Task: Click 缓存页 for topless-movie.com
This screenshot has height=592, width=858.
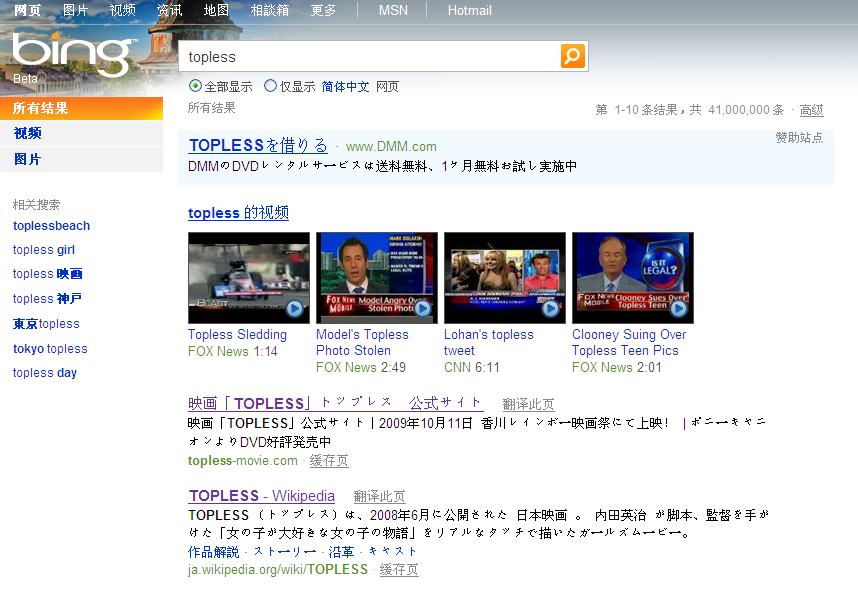Action: point(329,461)
